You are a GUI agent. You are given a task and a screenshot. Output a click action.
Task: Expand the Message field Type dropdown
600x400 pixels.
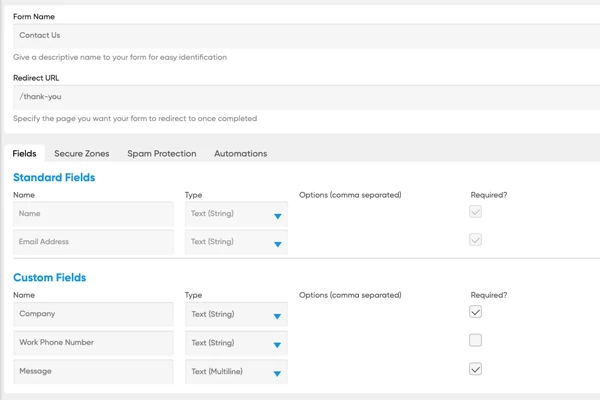(x=236, y=372)
